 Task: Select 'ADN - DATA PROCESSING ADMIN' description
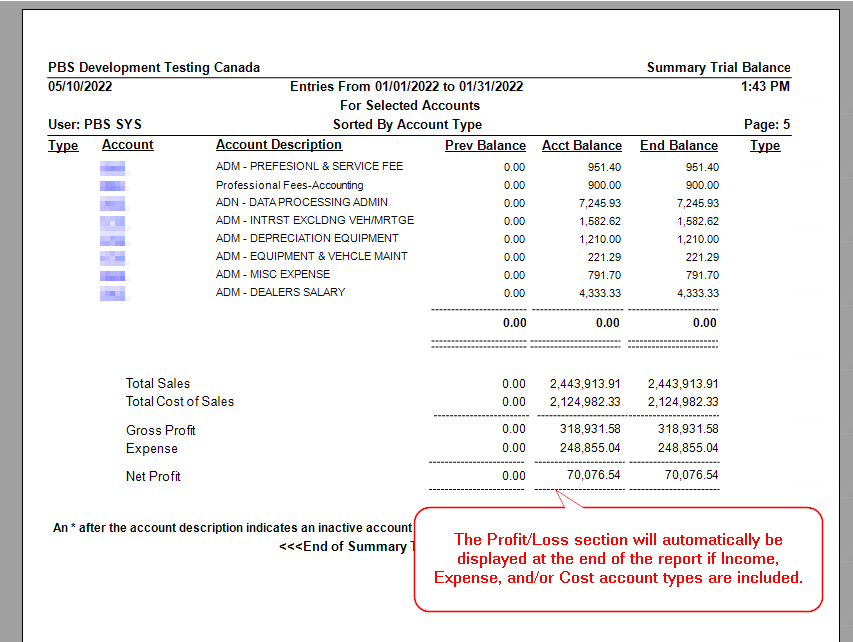click(x=301, y=202)
